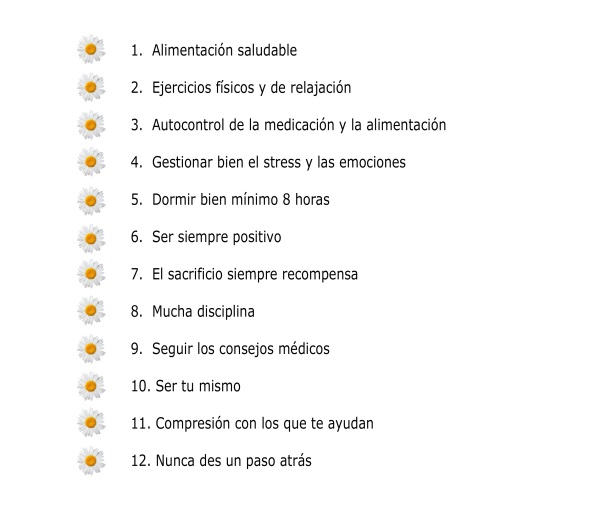The width and height of the screenshot is (607, 514).
Task: Click 'Seguir los consejos médicos' text
Action: 240,349
